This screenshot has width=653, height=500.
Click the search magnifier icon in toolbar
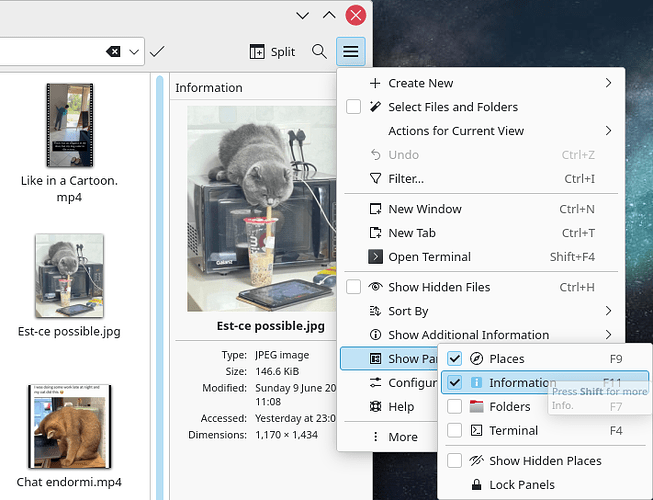tap(319, 51)
